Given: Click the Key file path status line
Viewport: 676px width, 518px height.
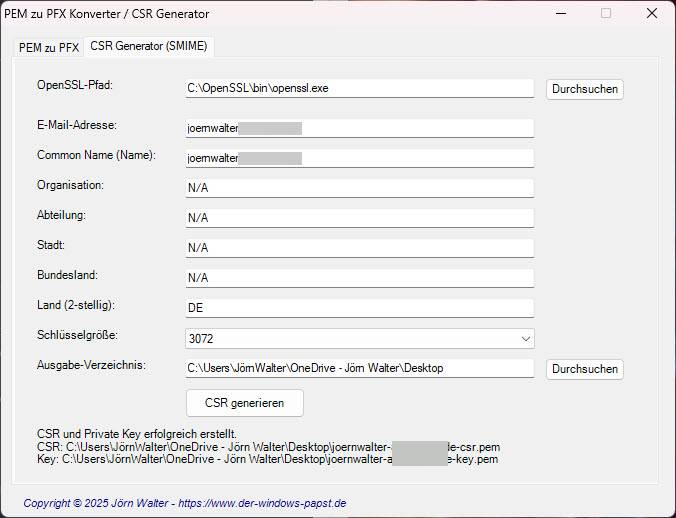Looking at the screenshot, I should [x=266, y=459].
